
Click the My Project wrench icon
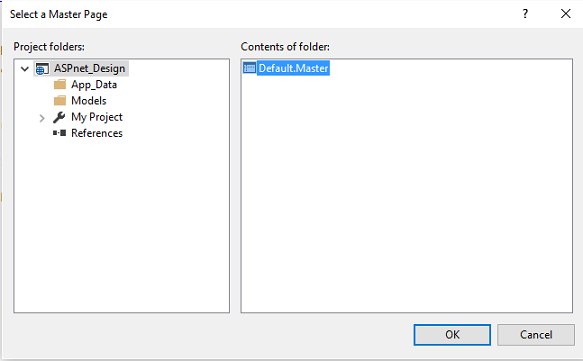(59, 117)
